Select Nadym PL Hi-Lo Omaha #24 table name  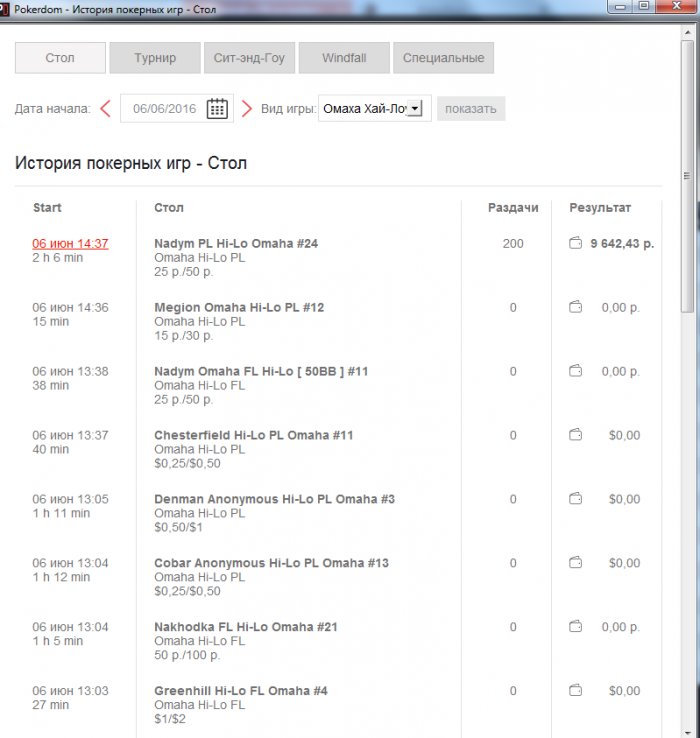pos(236,243)
